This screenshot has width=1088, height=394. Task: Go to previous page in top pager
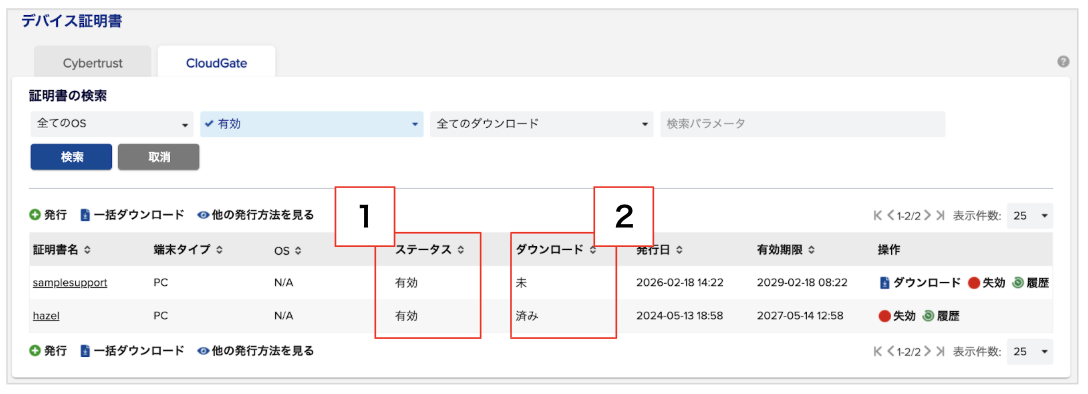(x=891, y=216)
